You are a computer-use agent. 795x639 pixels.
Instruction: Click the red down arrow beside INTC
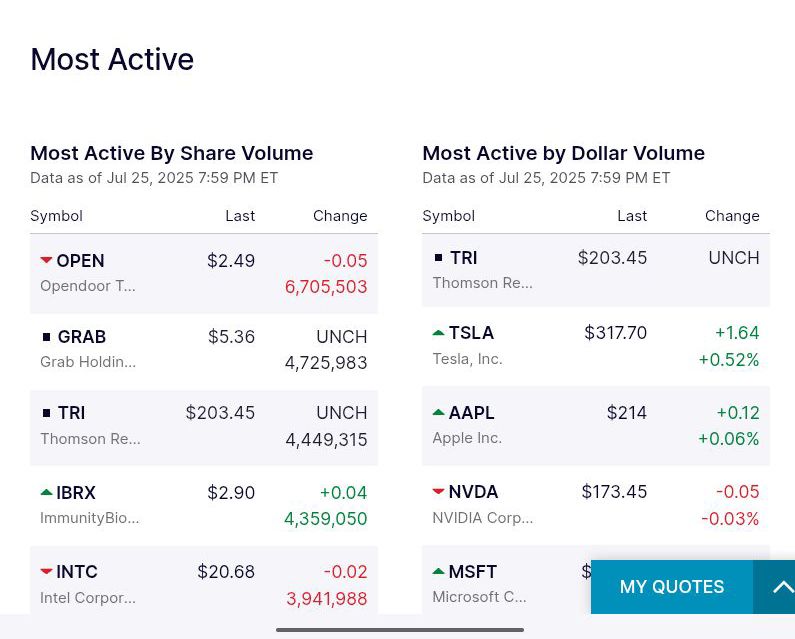tap(46, 571)
